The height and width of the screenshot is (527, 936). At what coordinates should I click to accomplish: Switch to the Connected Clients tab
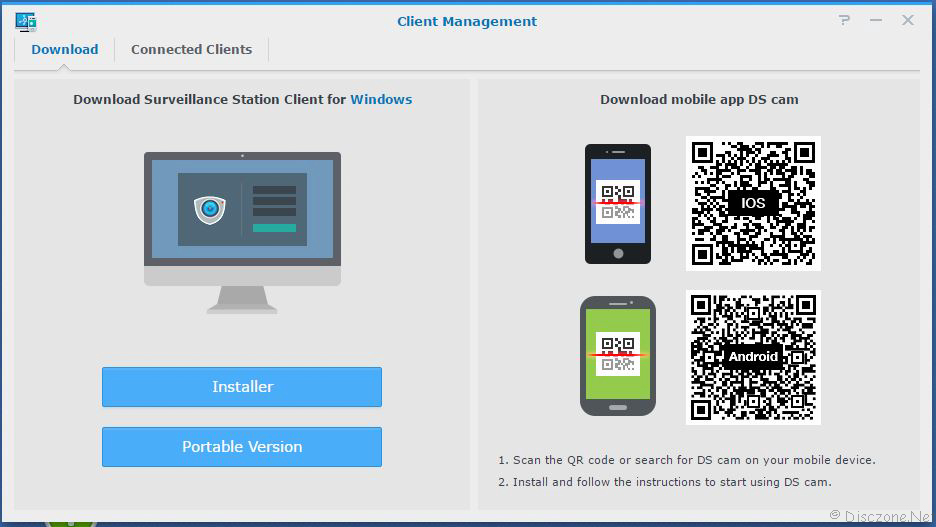pyautogui.click(x=191, y=50)
